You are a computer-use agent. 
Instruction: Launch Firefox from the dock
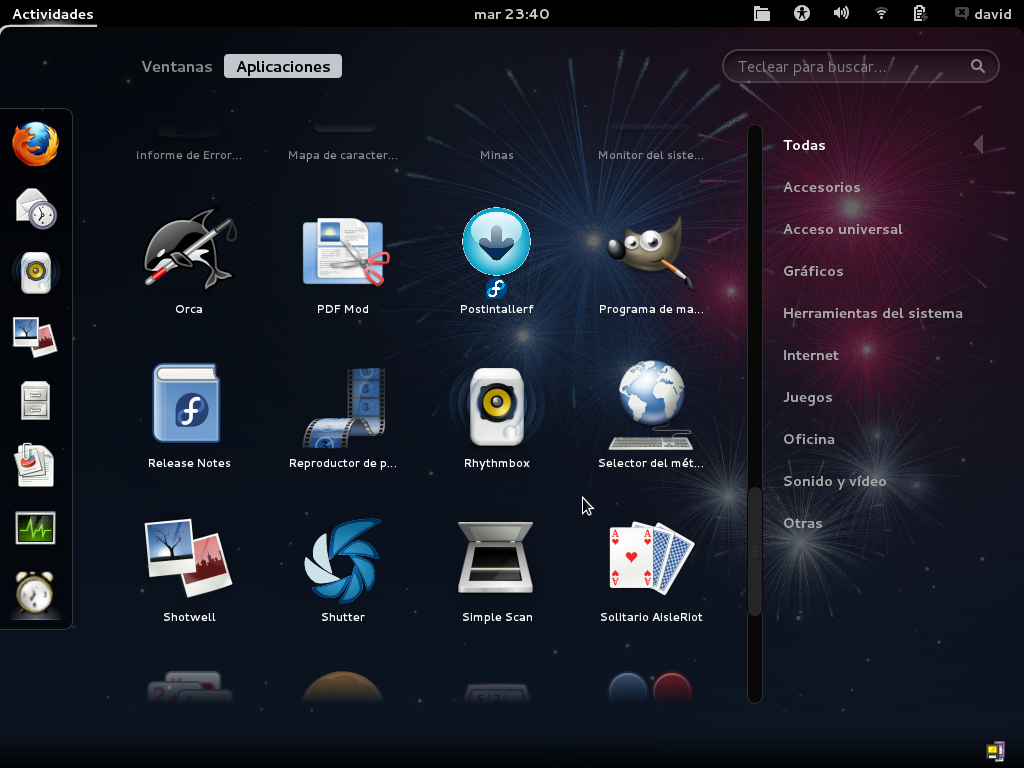point(34,143)
